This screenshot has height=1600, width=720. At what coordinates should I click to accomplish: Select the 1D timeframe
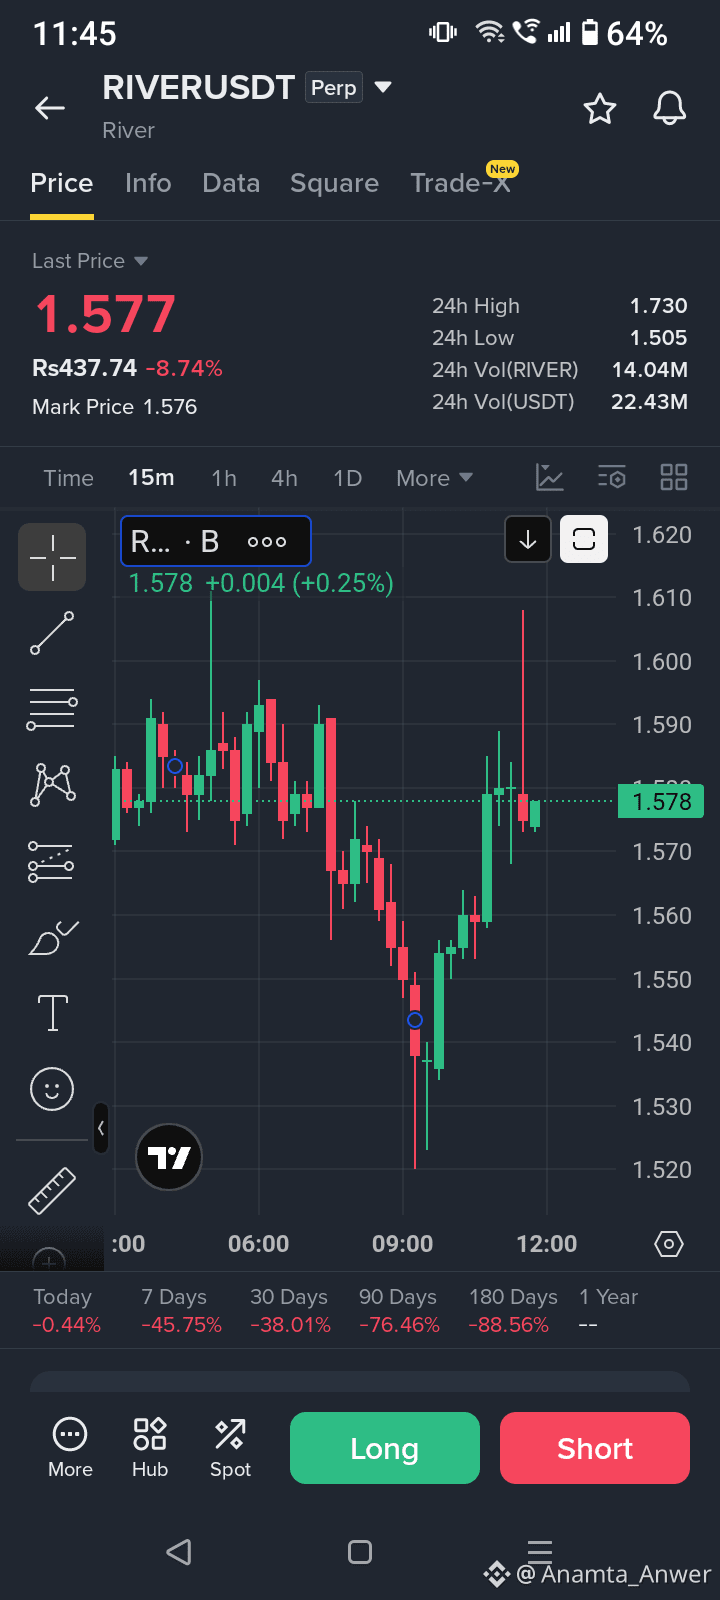pyautogui.click(x=347, y=478)
